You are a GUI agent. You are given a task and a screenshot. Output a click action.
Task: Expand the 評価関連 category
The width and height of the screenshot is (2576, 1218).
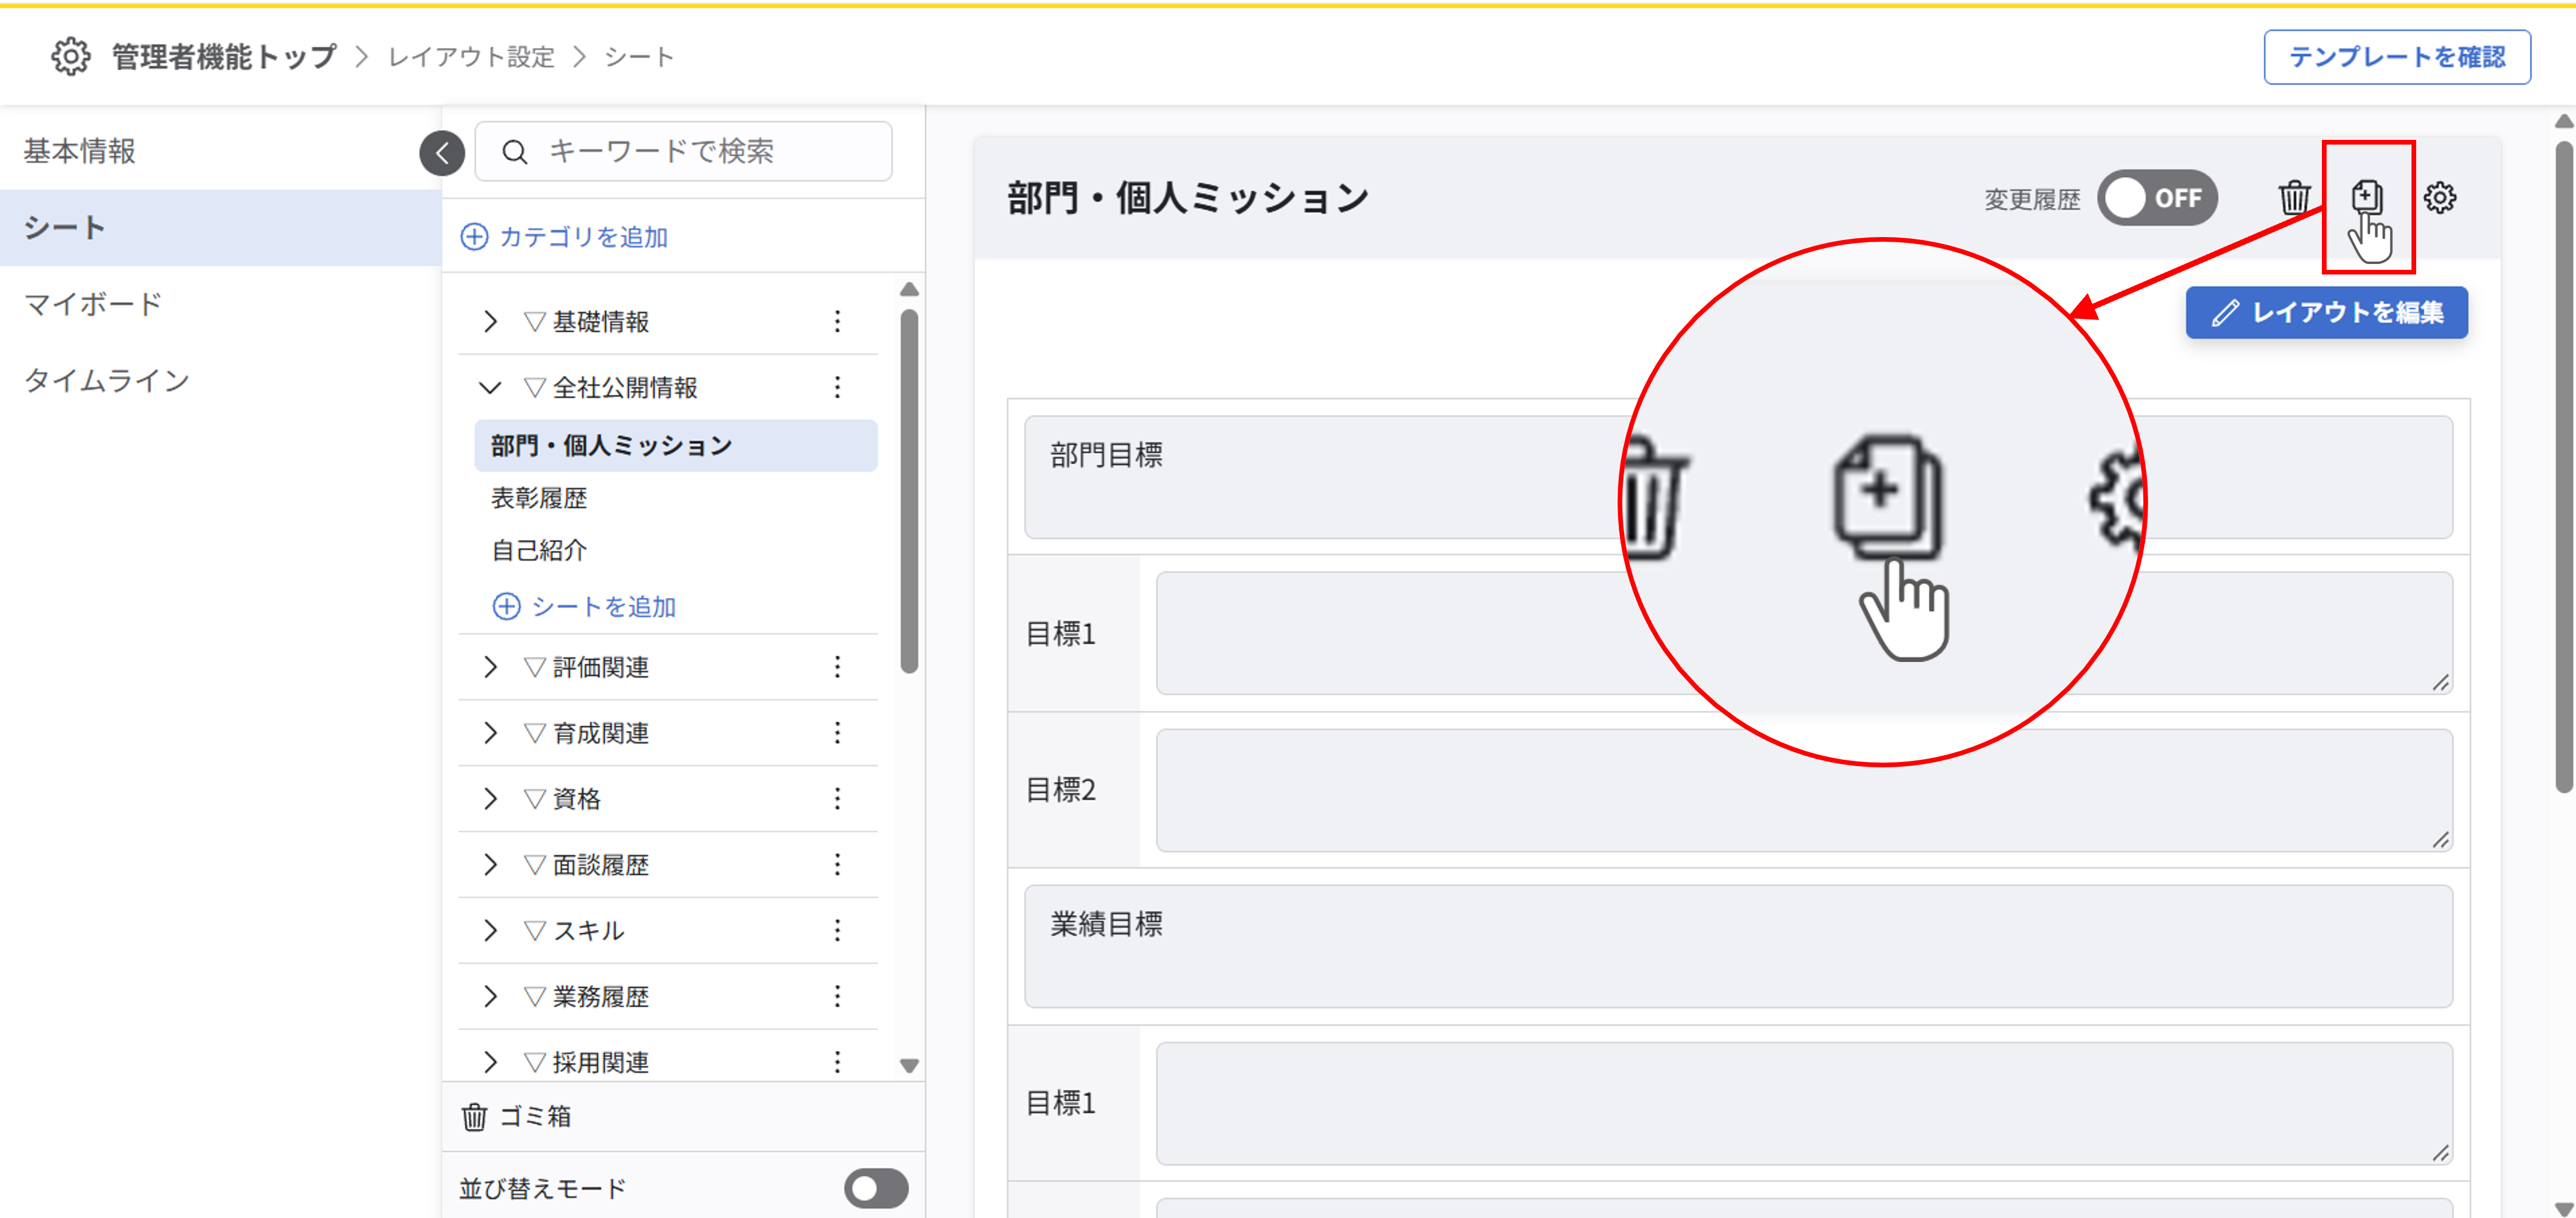point(490,667)
